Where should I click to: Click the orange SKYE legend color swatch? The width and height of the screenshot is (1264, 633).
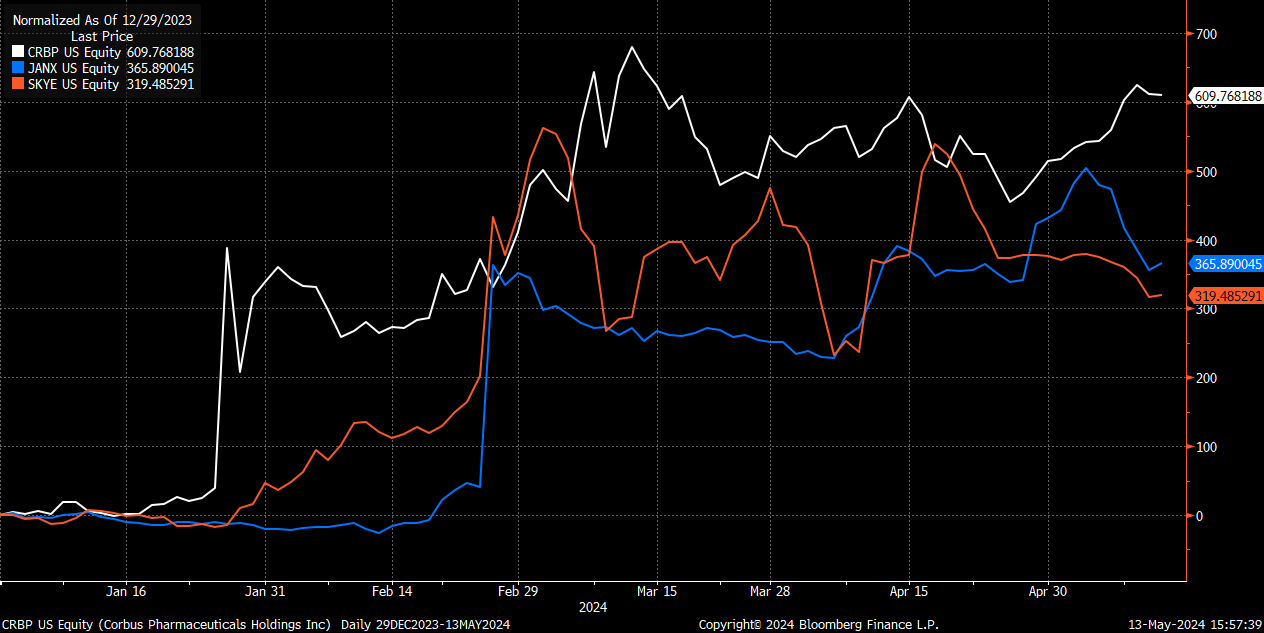17,84
